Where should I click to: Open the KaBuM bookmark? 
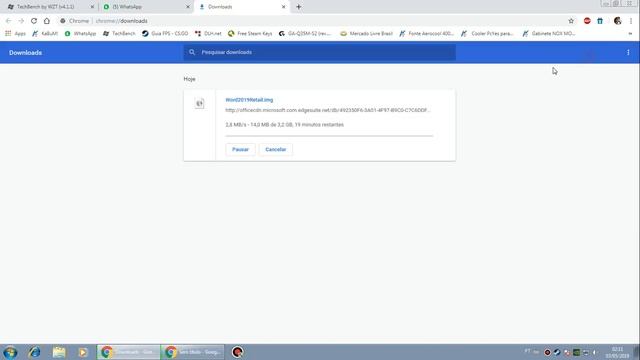pos(45,33)
